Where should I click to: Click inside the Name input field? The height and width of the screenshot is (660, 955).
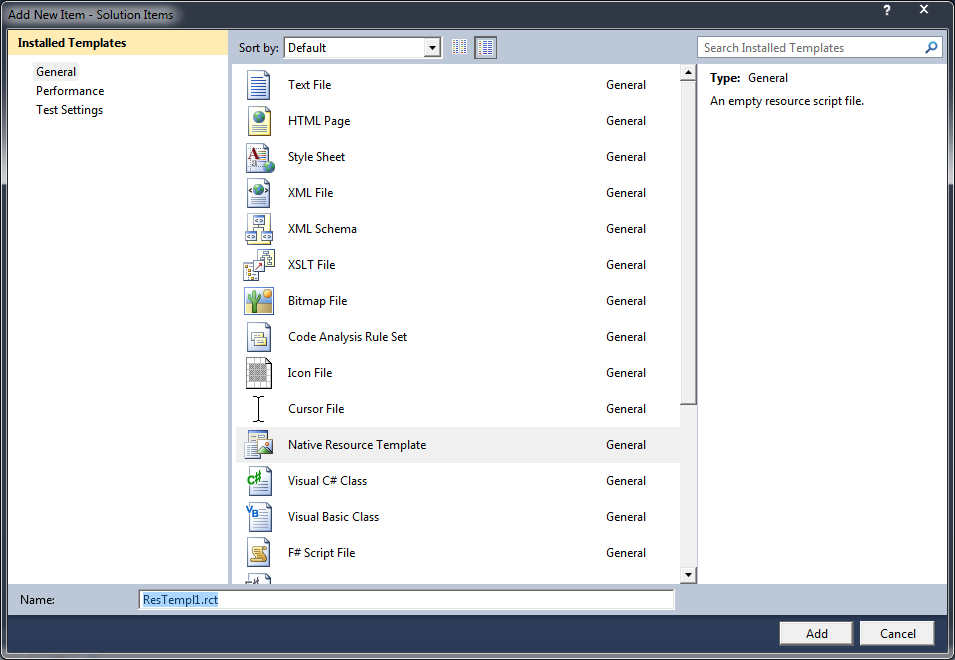coord(400,599)
